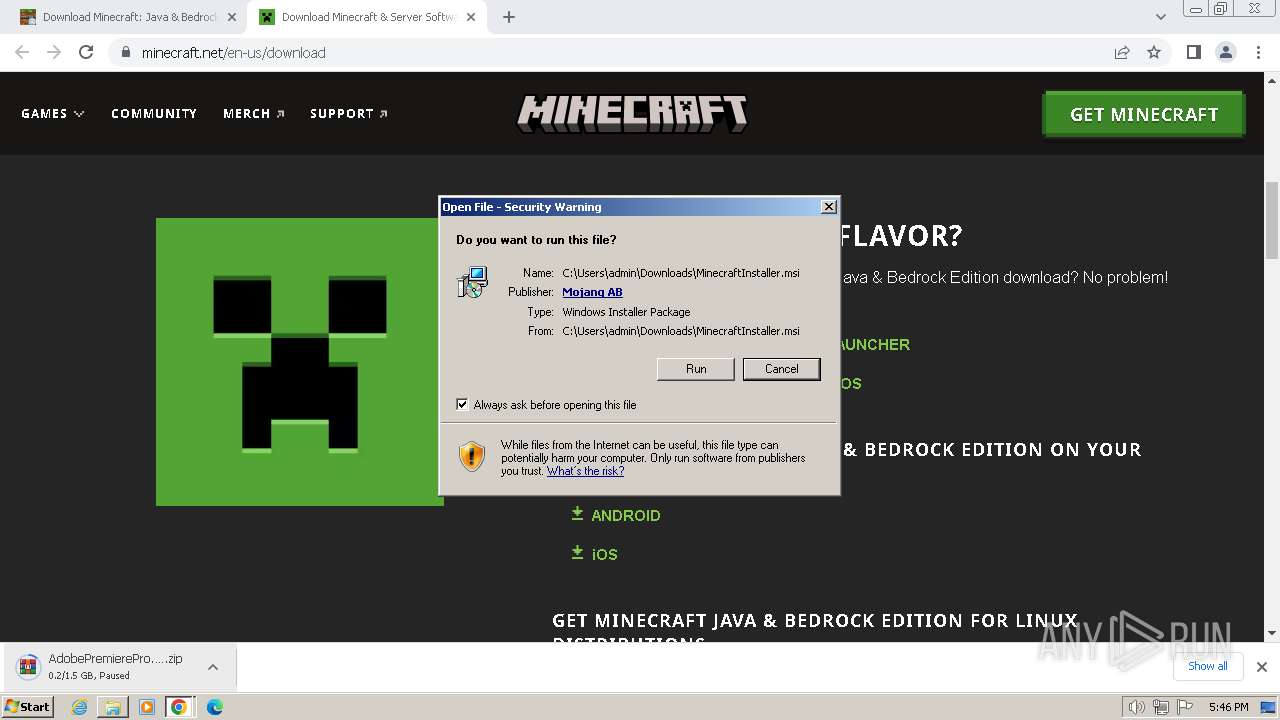Download Minecraft for iOS link
This screenshot has width=1280, height=720.
point(604,554)
